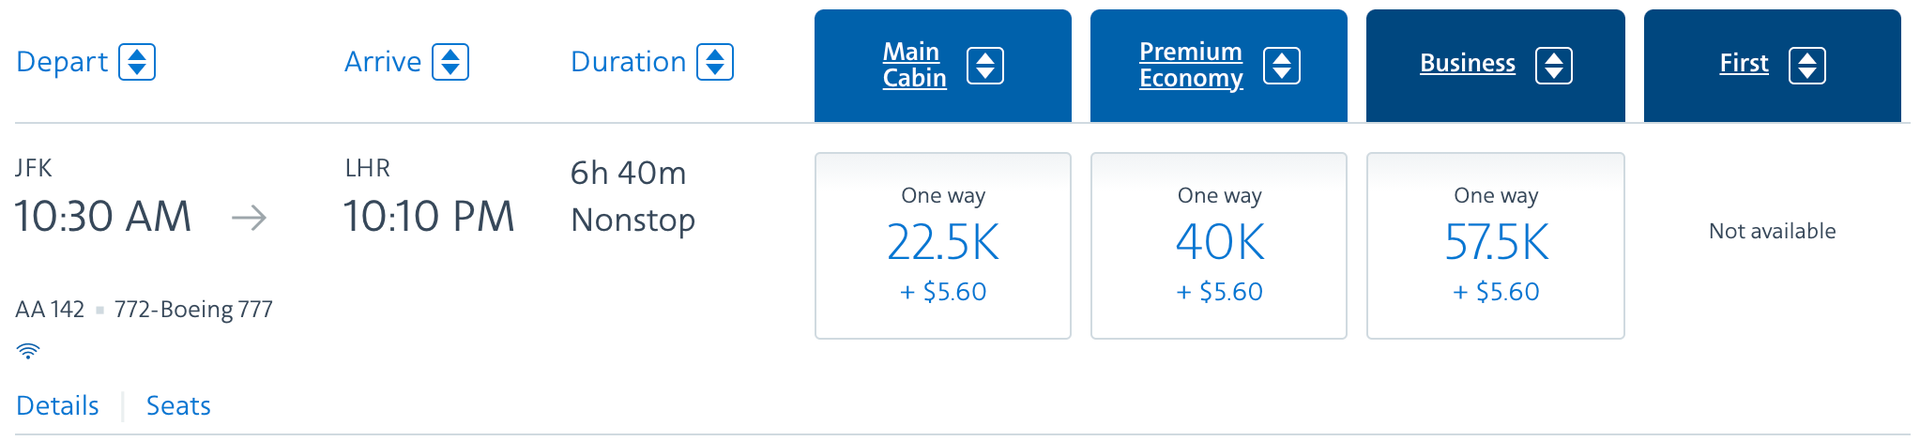Select the 40K Premium Economy fare
This screenshot has width=1920, height=441.
(x=1219, y=246)
